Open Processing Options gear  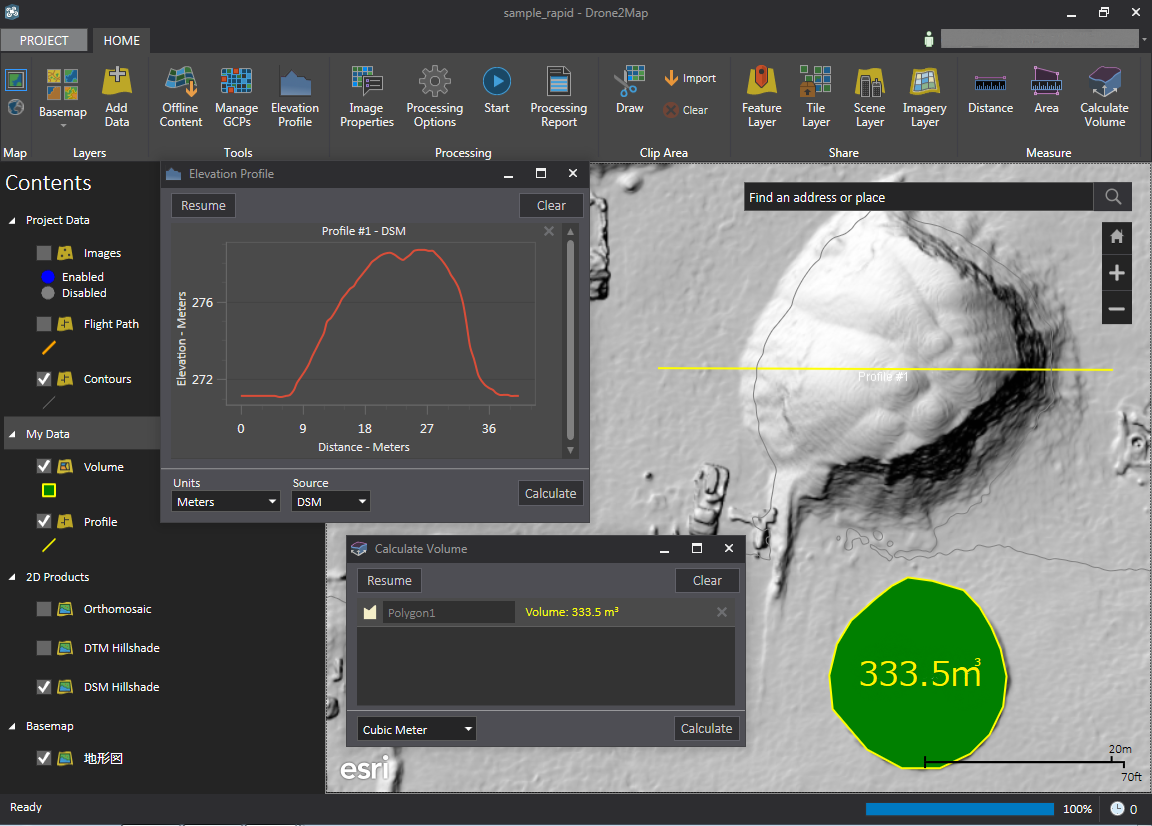434,97
